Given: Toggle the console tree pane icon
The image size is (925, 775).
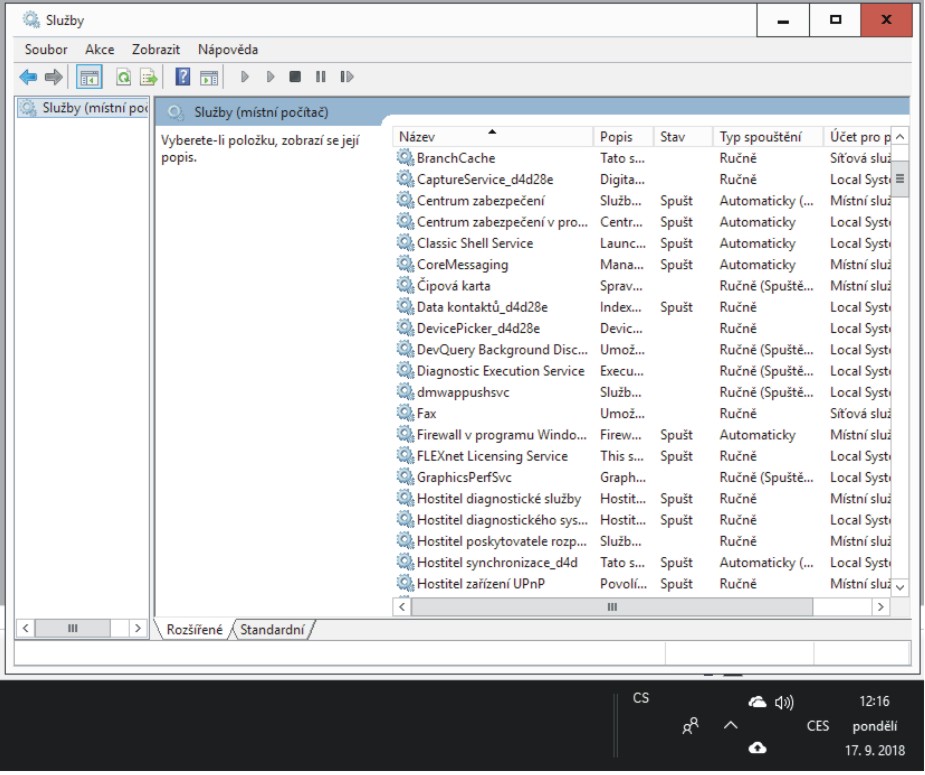Looking at the screenshot, I should pyautogui.click(x=88, y=77).
